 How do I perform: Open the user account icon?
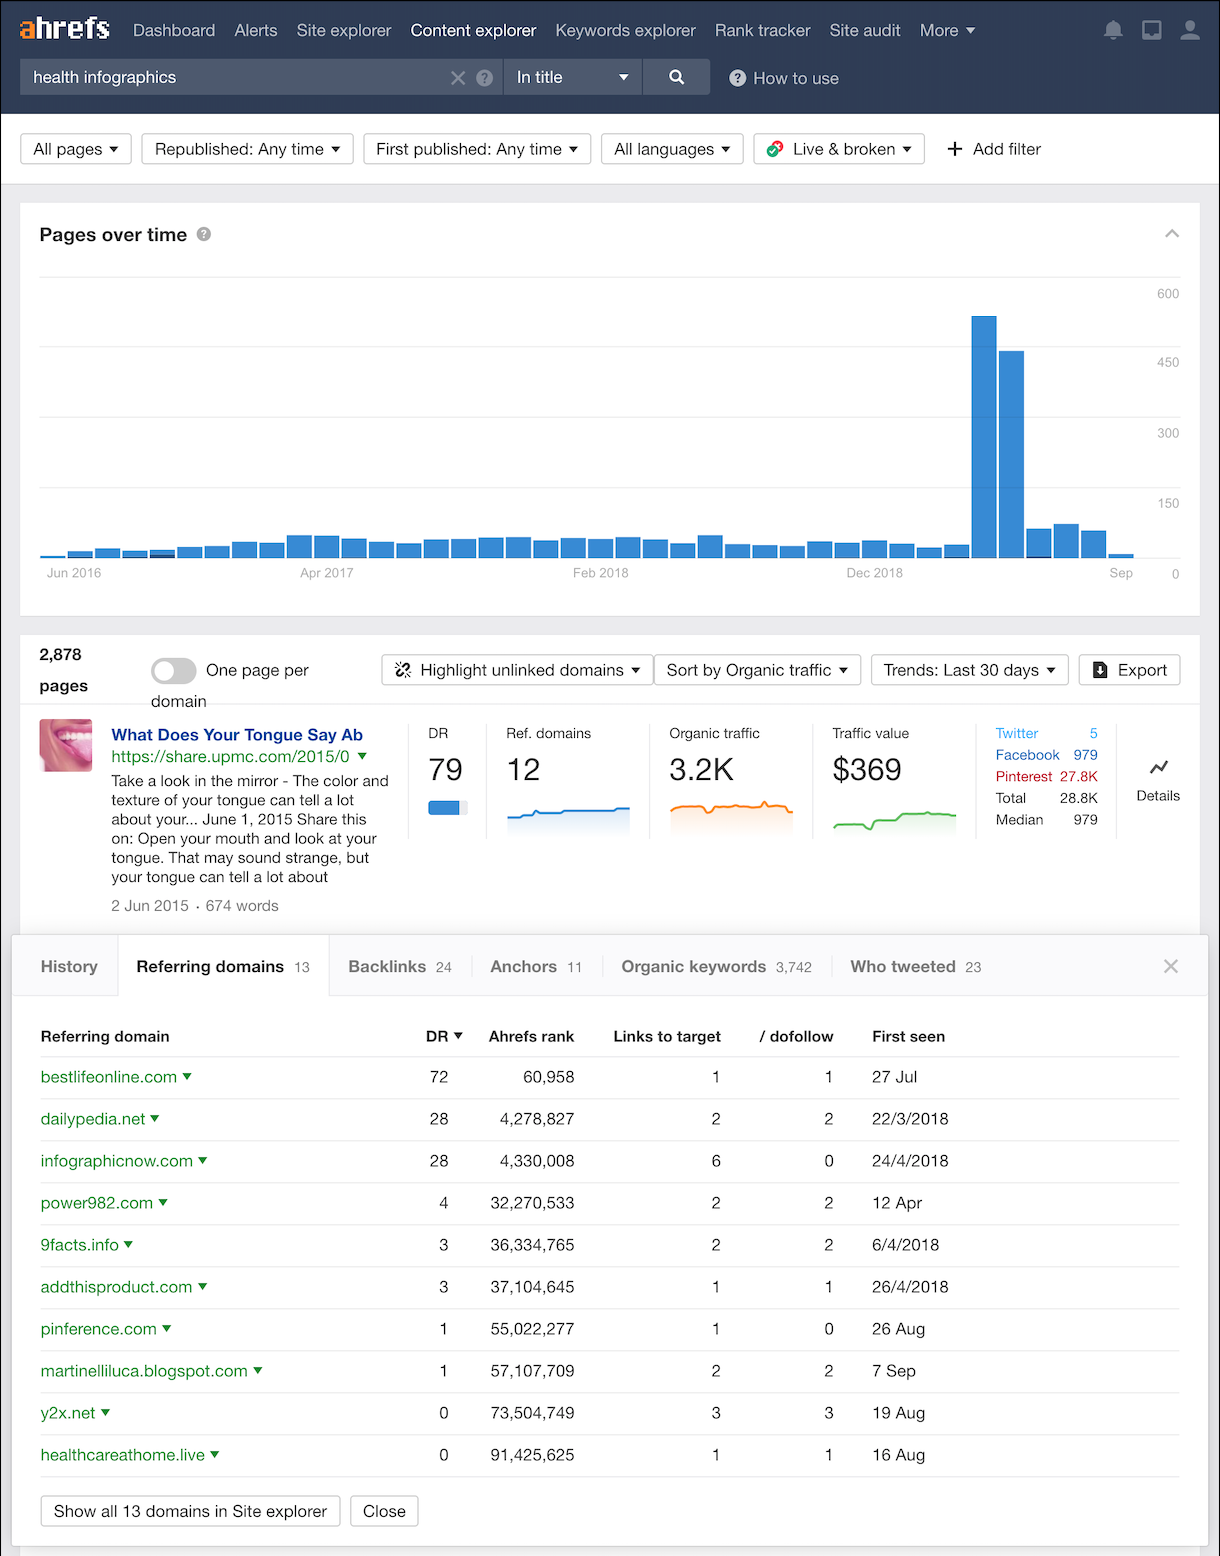[x=1190, y=30]
